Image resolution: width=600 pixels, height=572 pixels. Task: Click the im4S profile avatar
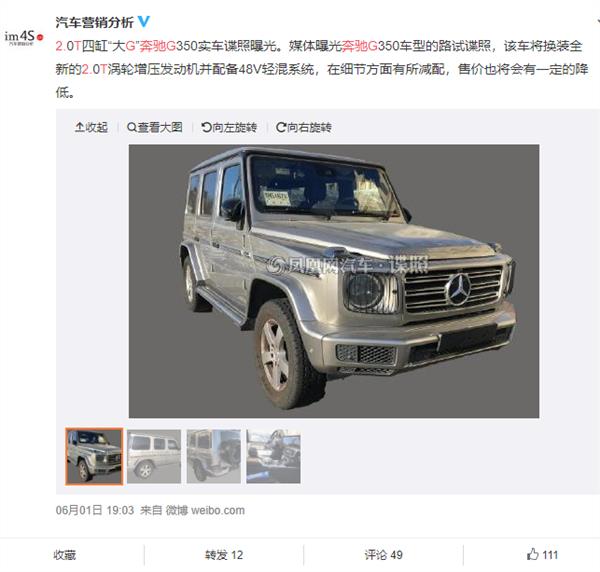tap(24, 37)
